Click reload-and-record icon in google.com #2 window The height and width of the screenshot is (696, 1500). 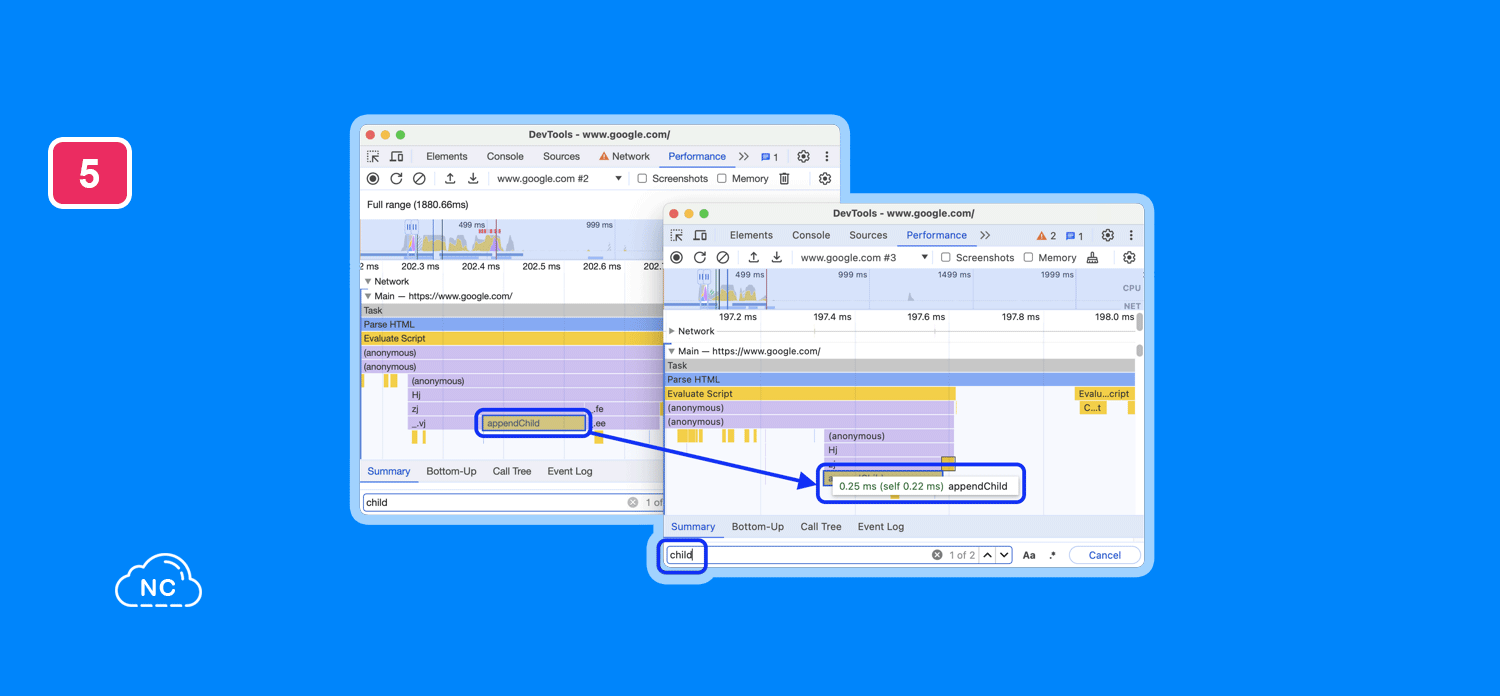point(396,179)
